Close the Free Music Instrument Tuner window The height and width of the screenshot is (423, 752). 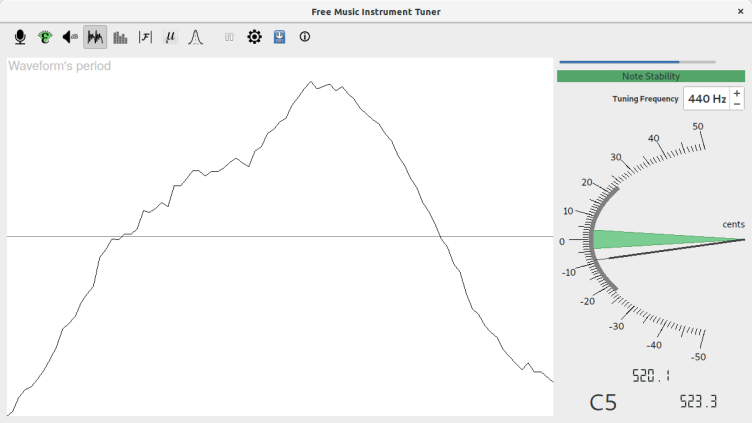coord(740,11)
